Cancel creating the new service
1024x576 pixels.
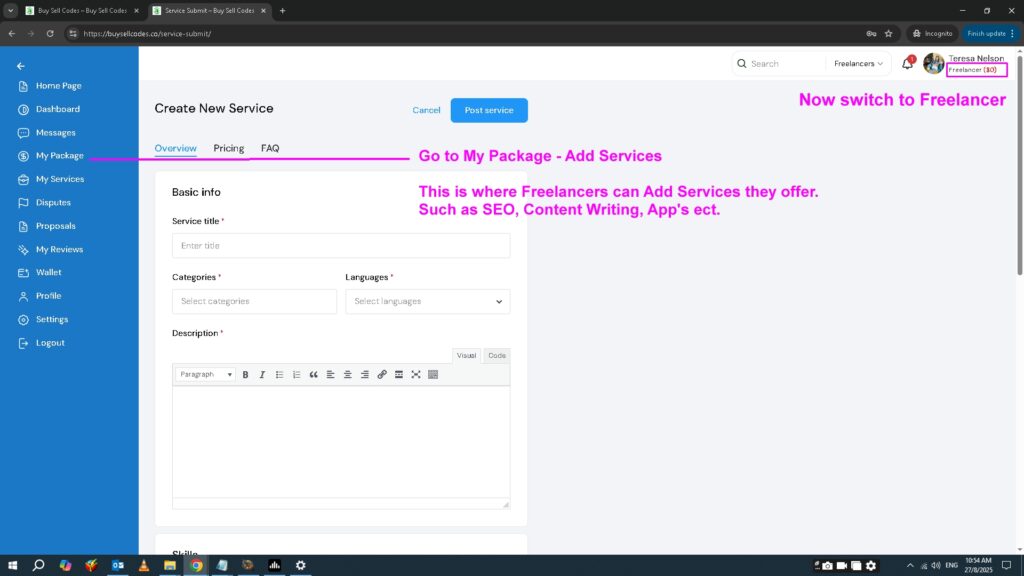tap(426, 110)
